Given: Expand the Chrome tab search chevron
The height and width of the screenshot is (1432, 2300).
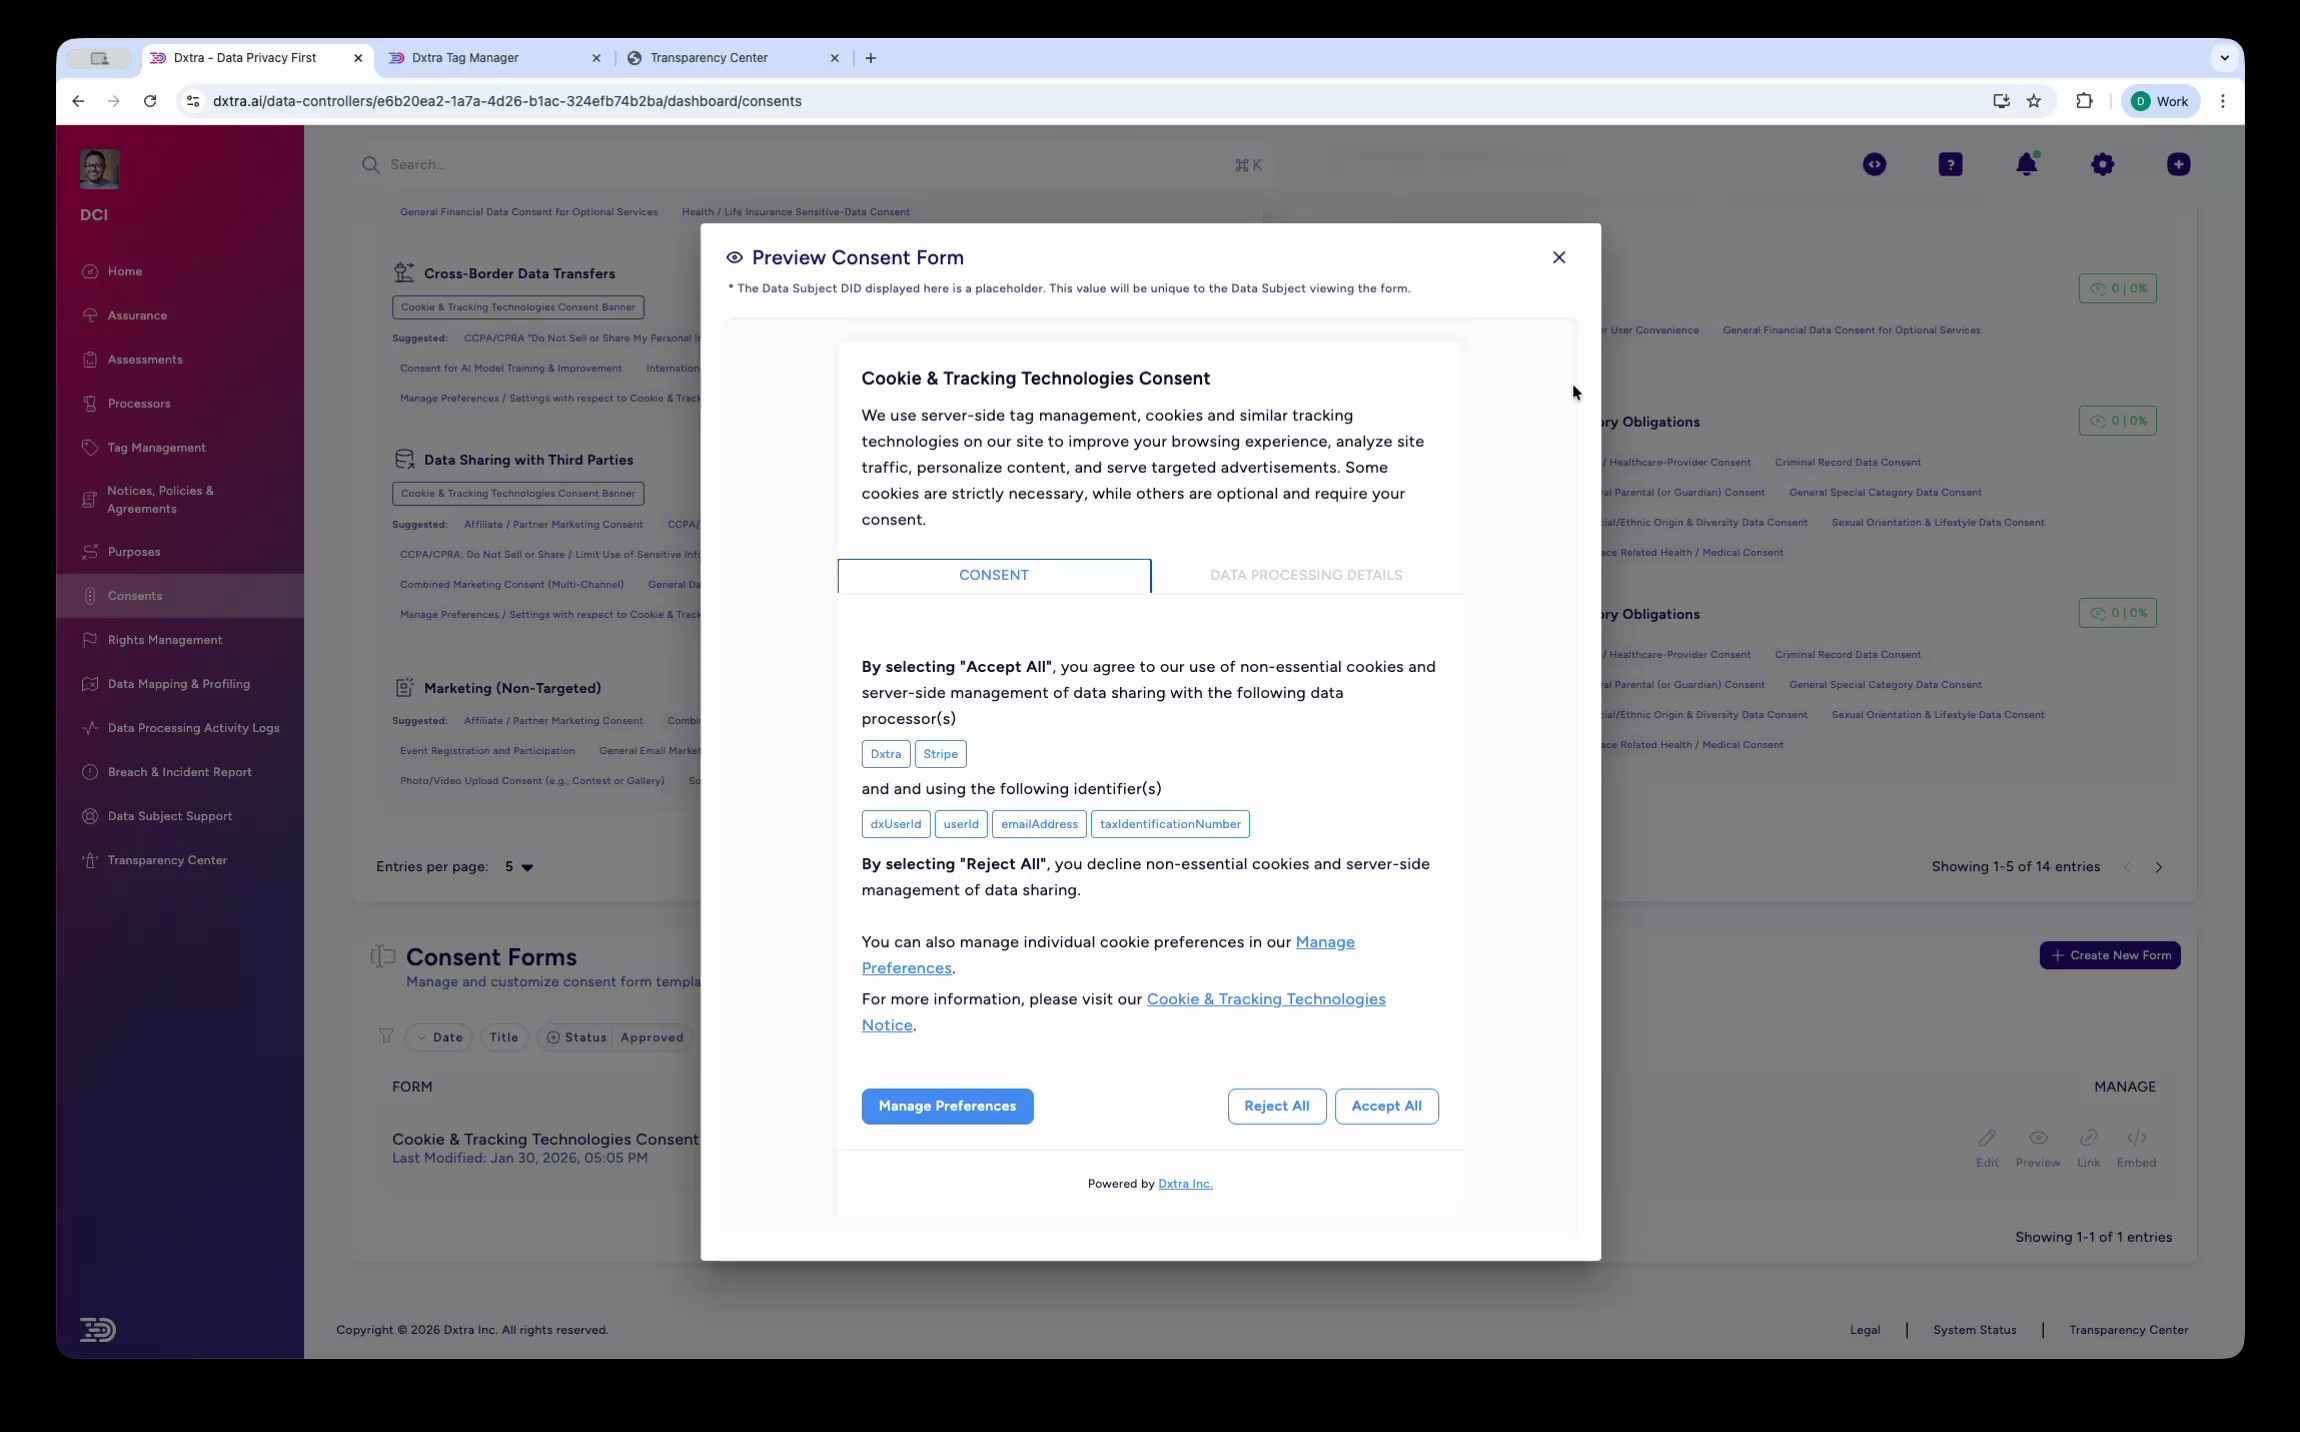Looking at the screenshot, I should pos(2224,58).
